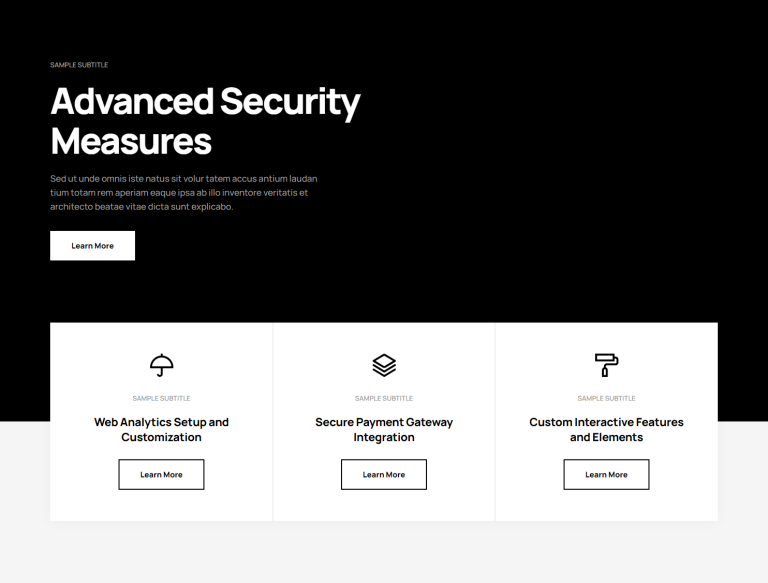
Task: Click the umbrella icon
Action: tap(161, 365)
